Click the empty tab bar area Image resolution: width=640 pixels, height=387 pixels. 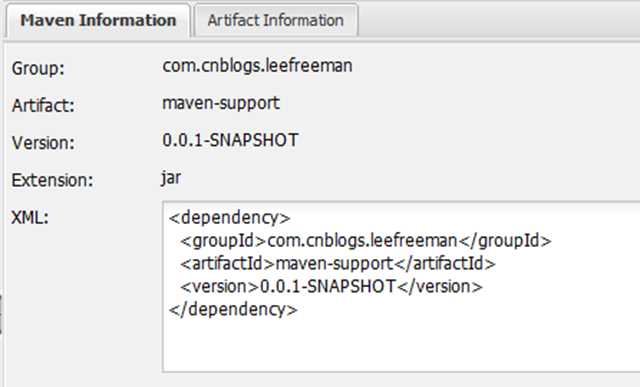pyautogui.click(x=499, y=20)
